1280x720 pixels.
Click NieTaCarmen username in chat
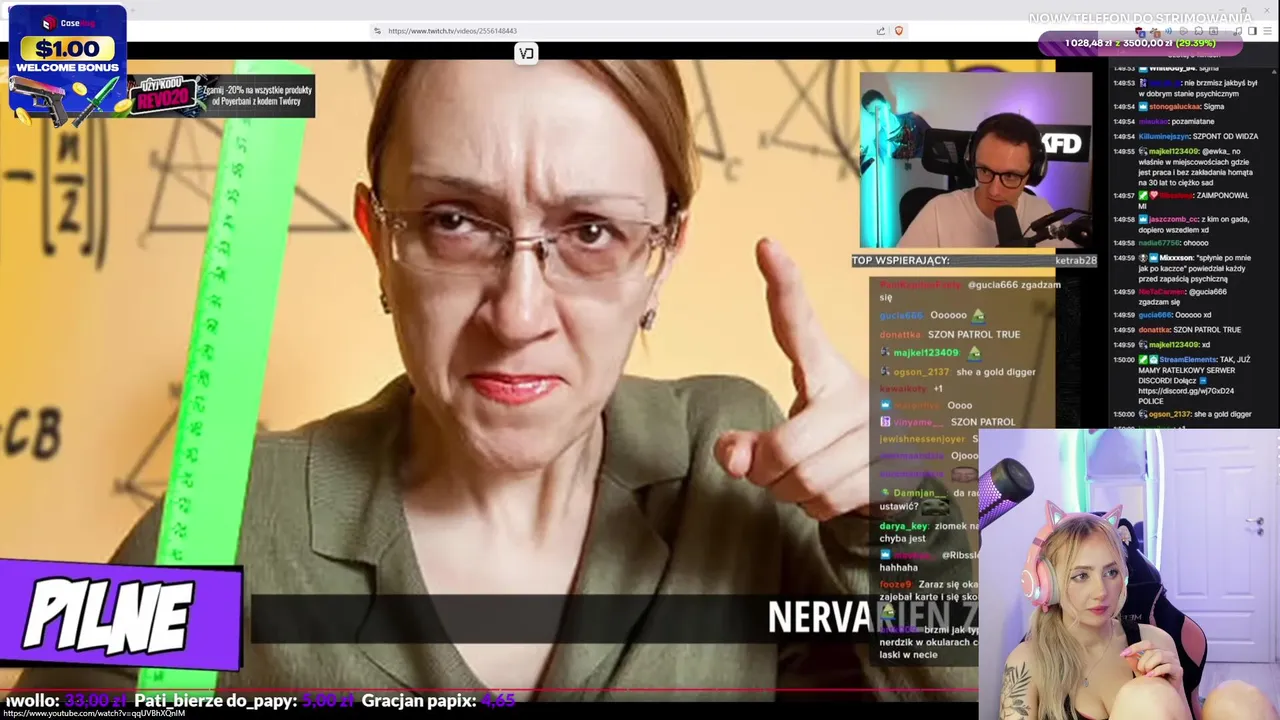point(1162,292)
